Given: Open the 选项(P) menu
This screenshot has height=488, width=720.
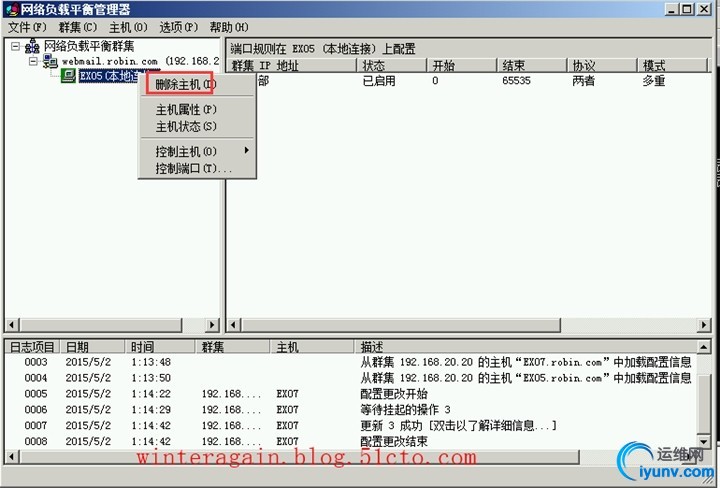Looking at the screenshot, I should pyautogui.click(x=179, y=27).
